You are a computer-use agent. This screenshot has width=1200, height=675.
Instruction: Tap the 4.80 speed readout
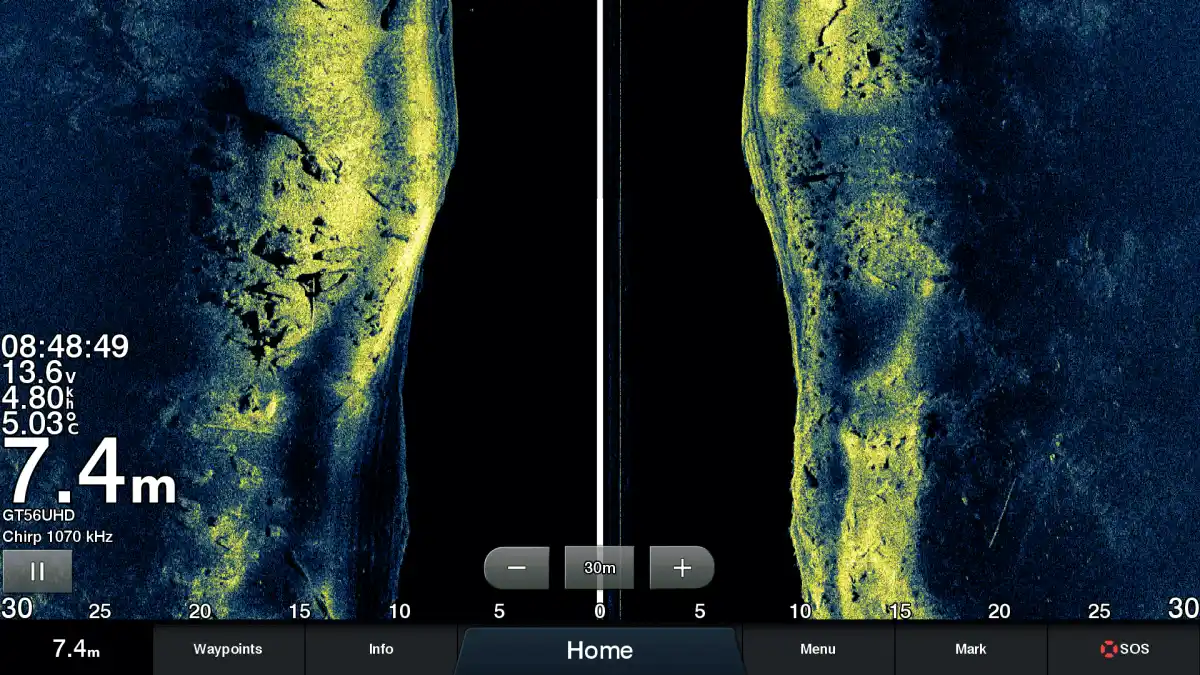pos(40,398)
